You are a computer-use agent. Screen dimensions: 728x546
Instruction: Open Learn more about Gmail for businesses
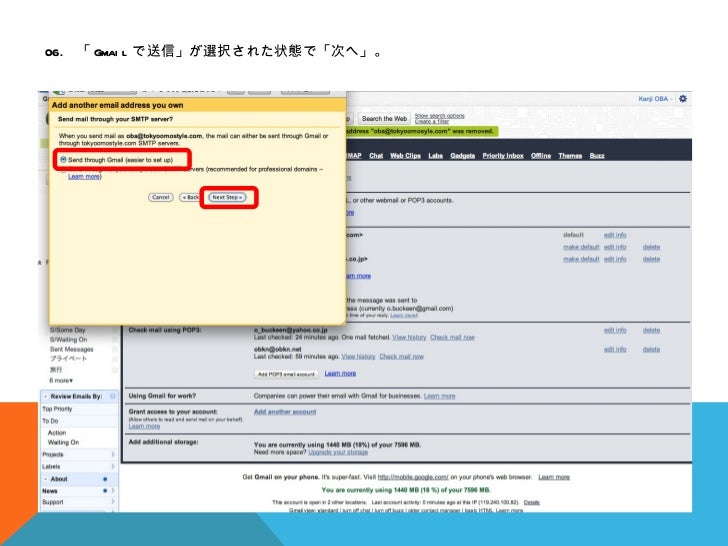439,396
